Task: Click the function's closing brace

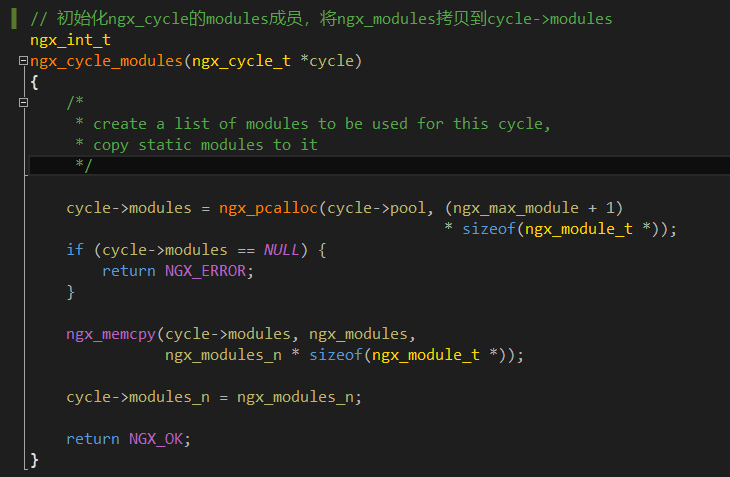Action: [x=34, y=460]
